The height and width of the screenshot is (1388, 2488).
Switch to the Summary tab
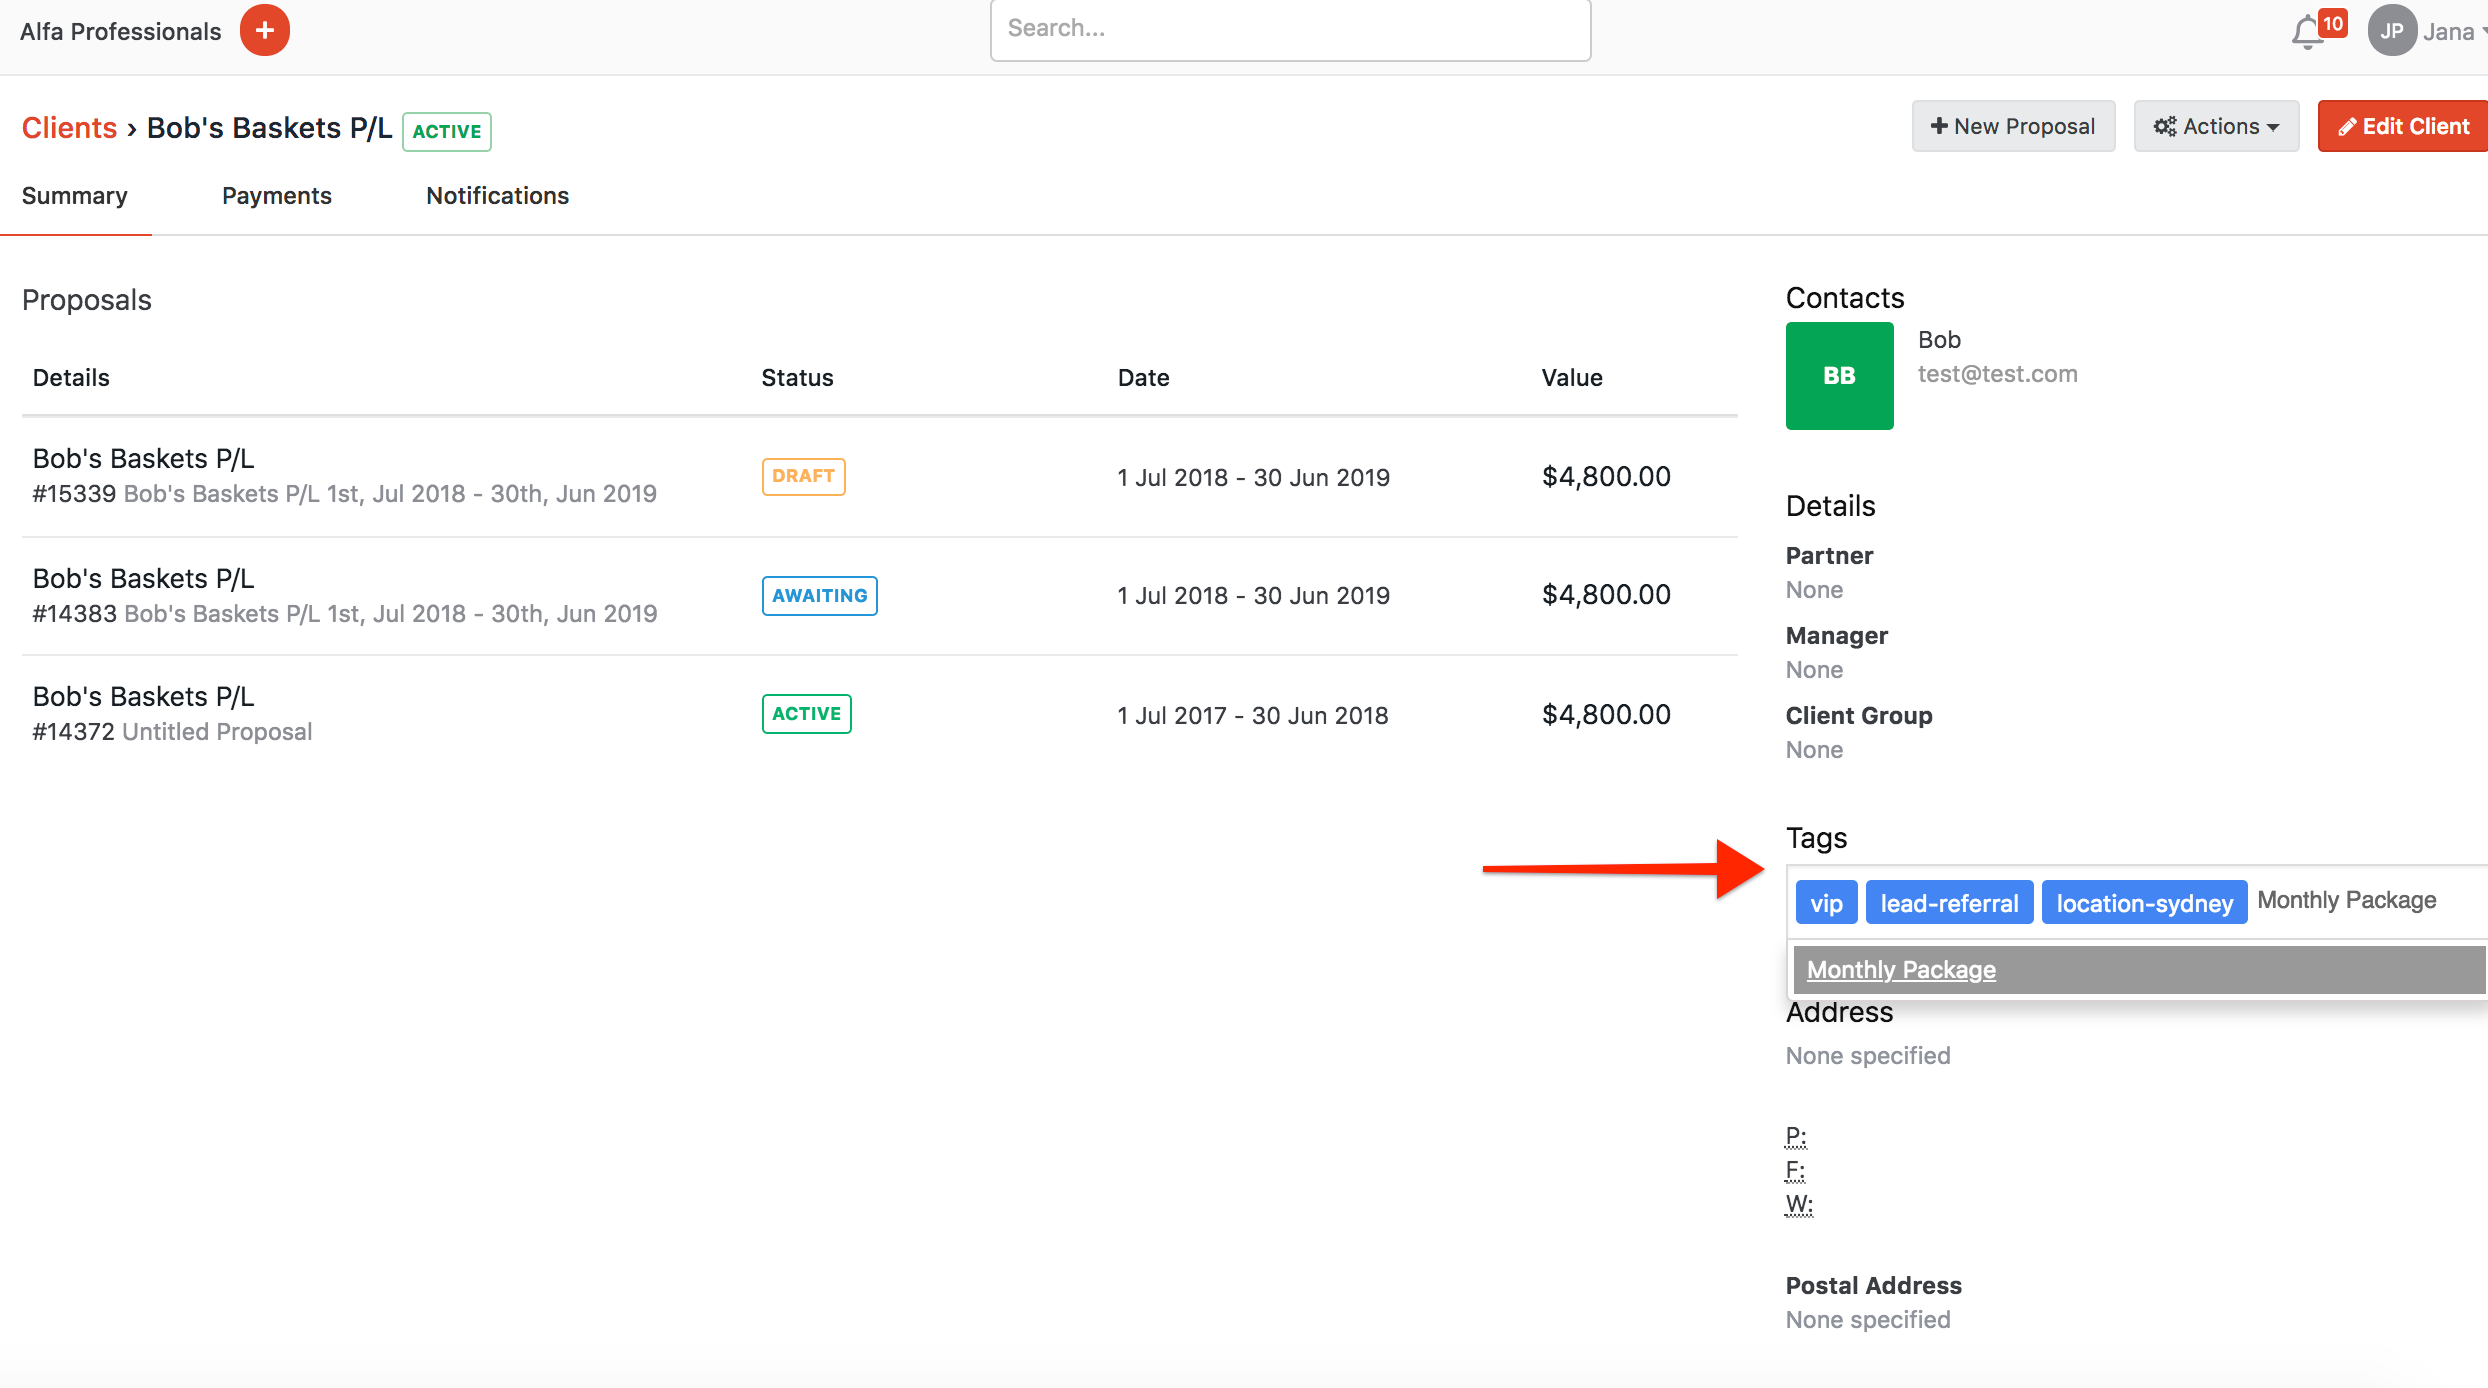[75, 196]
